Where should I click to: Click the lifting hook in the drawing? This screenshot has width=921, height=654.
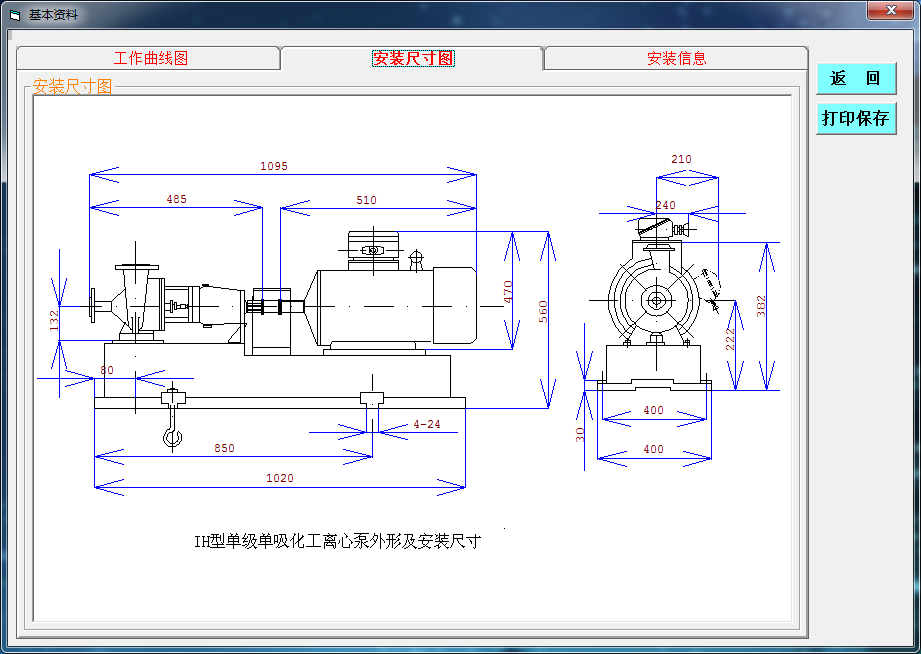(x=173, y=417)
